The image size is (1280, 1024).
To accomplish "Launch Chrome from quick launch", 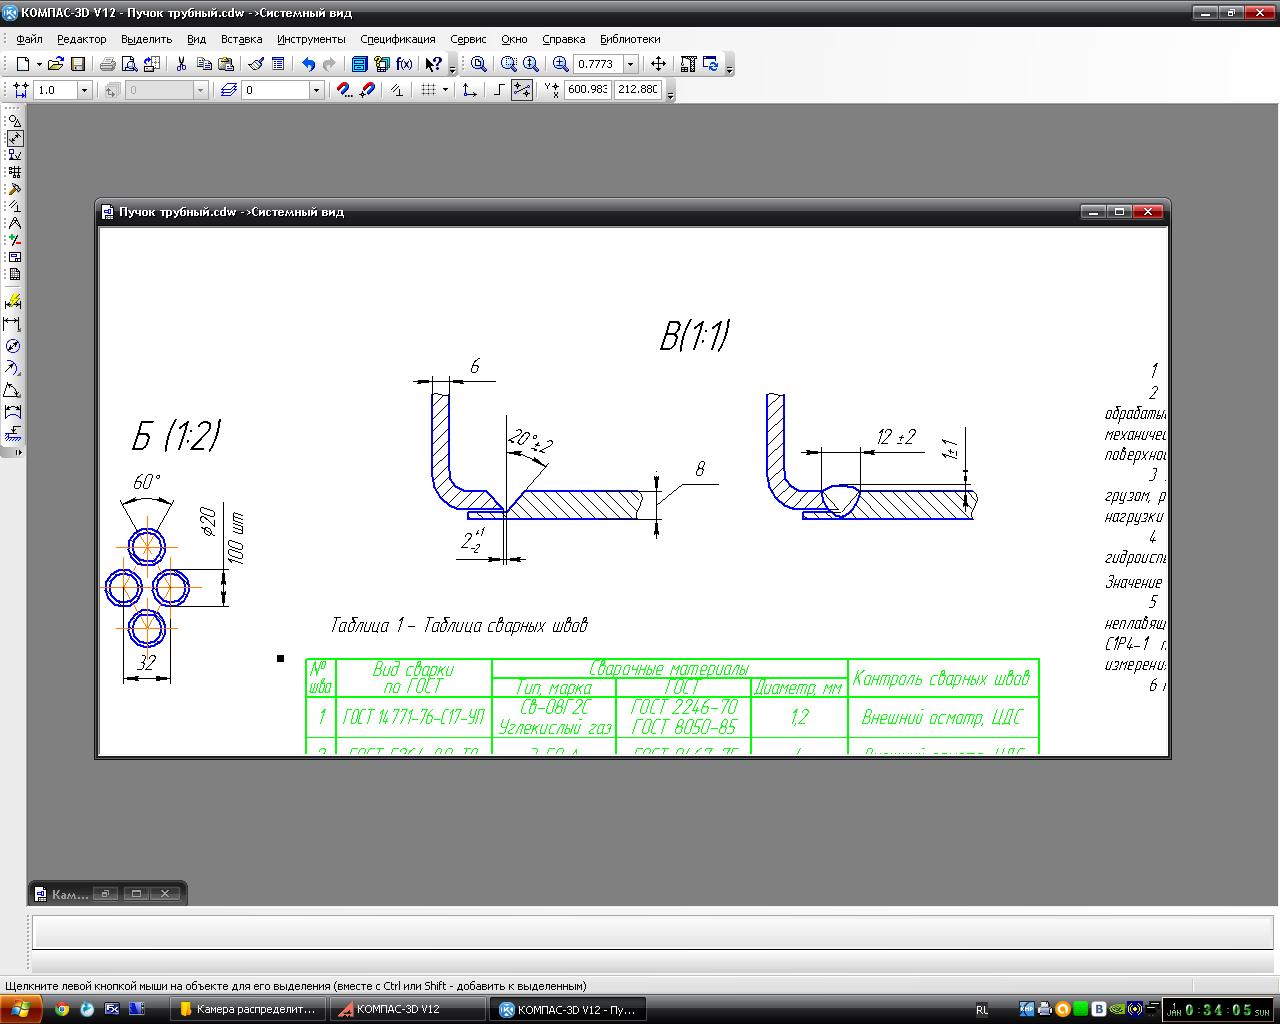I will point(62,1009).
